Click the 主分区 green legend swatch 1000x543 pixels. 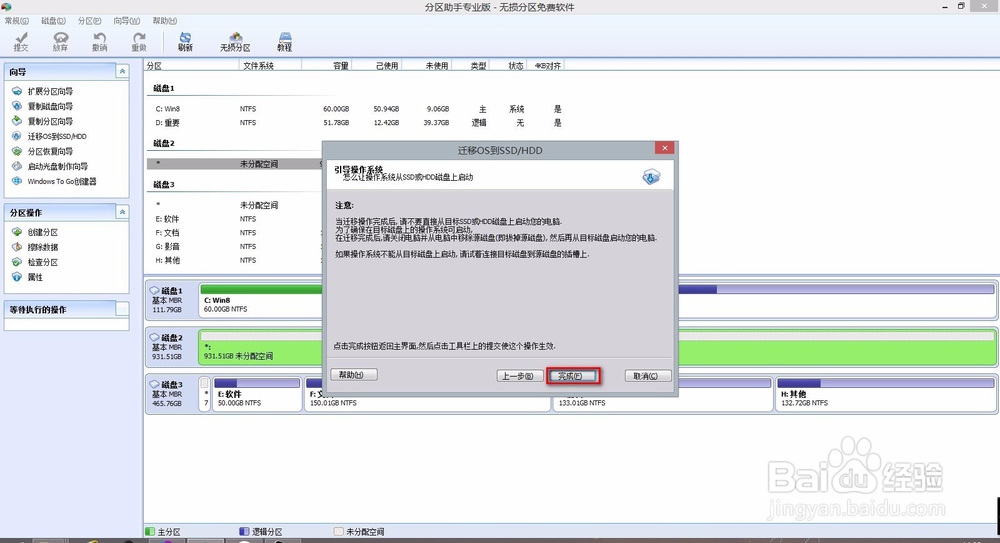pos(150,532)
